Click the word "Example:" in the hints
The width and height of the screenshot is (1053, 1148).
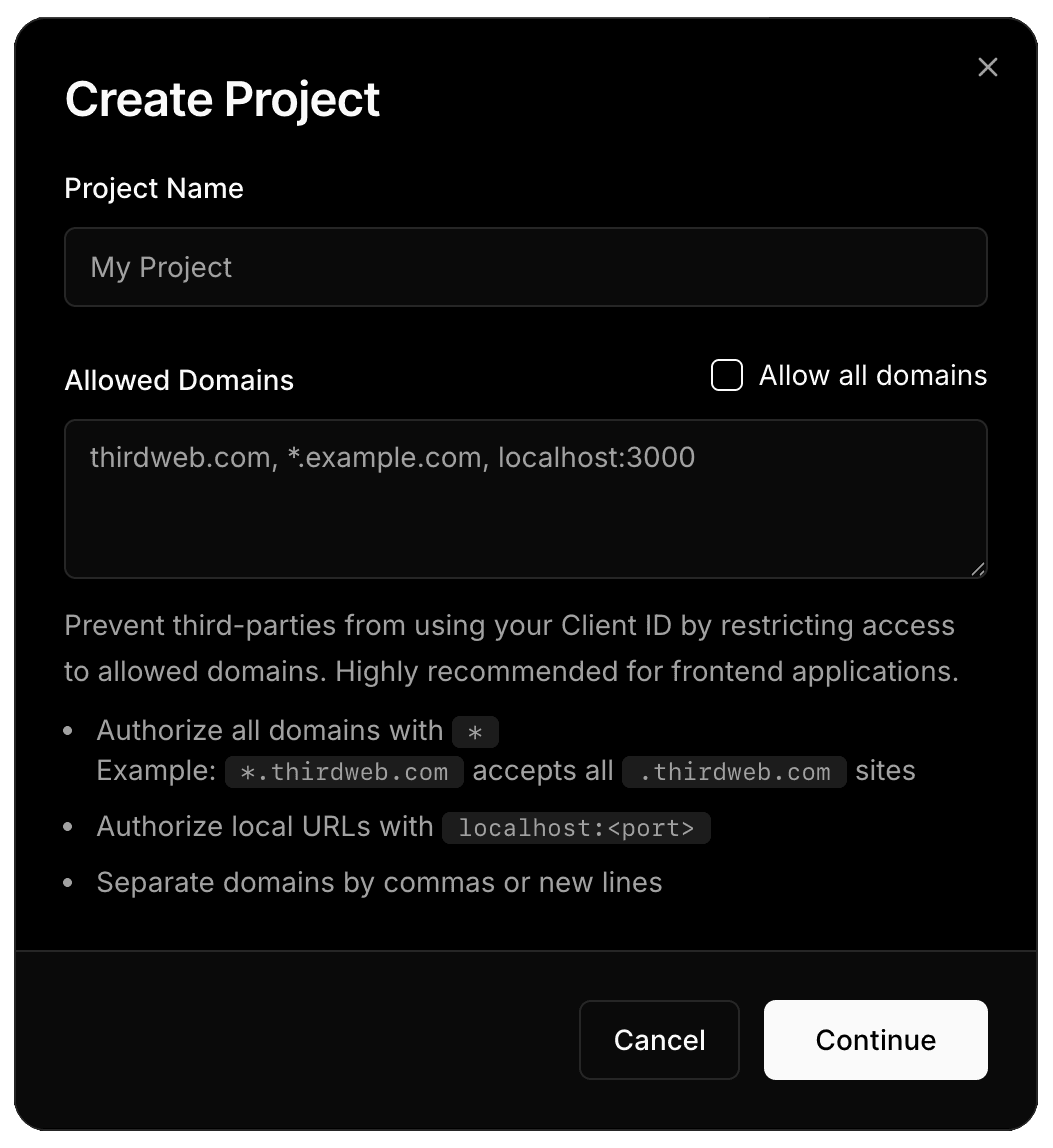coord(156,771)
